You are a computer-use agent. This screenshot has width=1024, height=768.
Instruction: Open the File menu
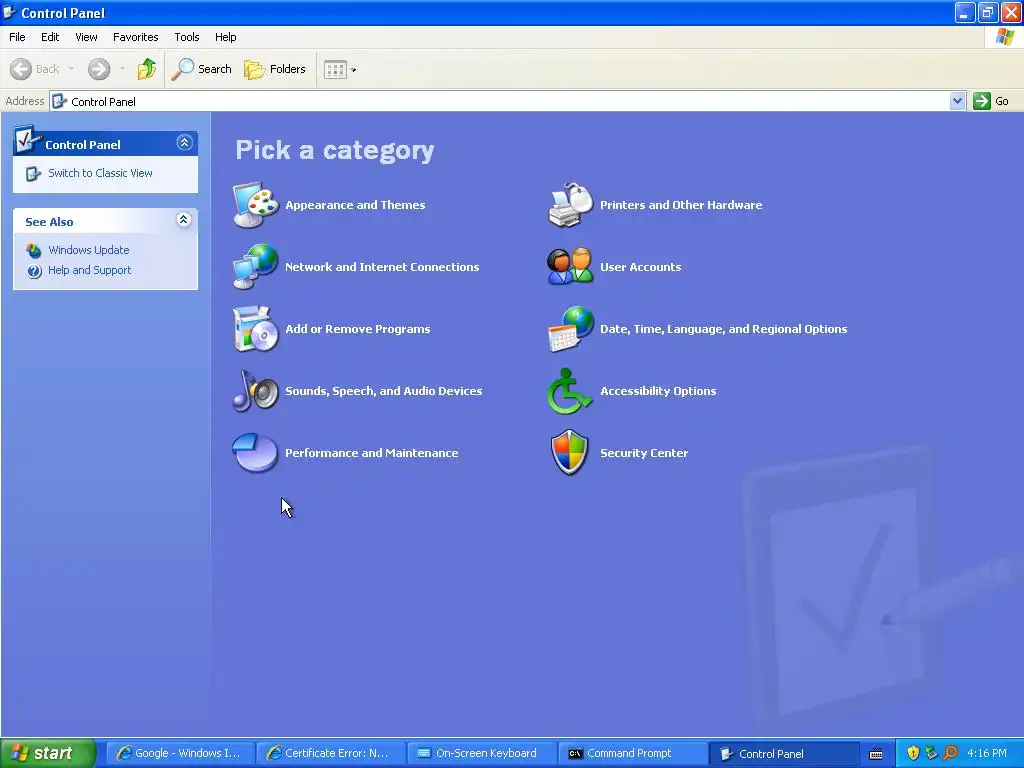coord(17,37)
